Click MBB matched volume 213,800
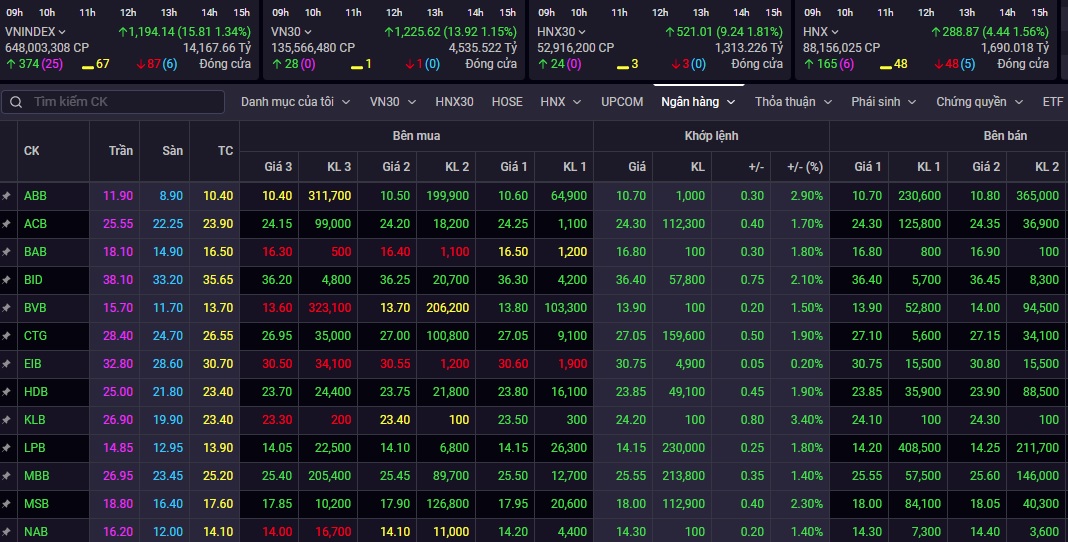The image size is (1068, 542). pos(683,476)
